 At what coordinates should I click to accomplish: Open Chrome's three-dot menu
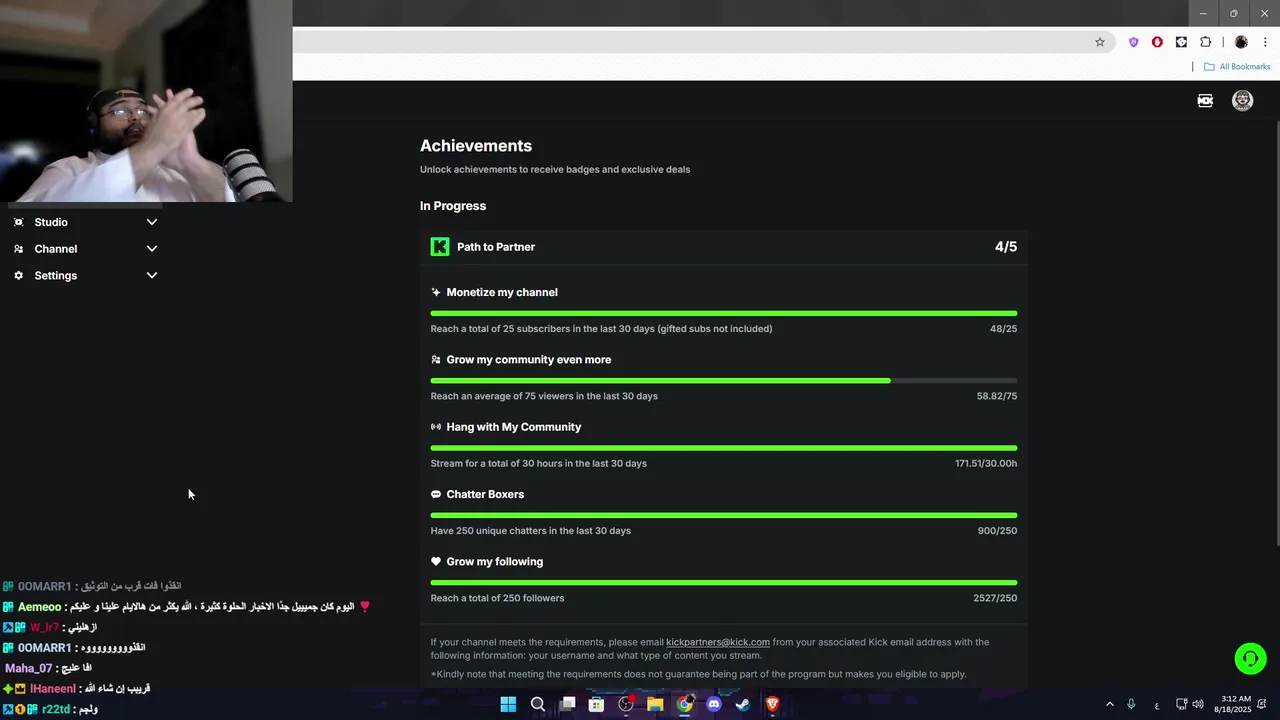(1264, 42)
